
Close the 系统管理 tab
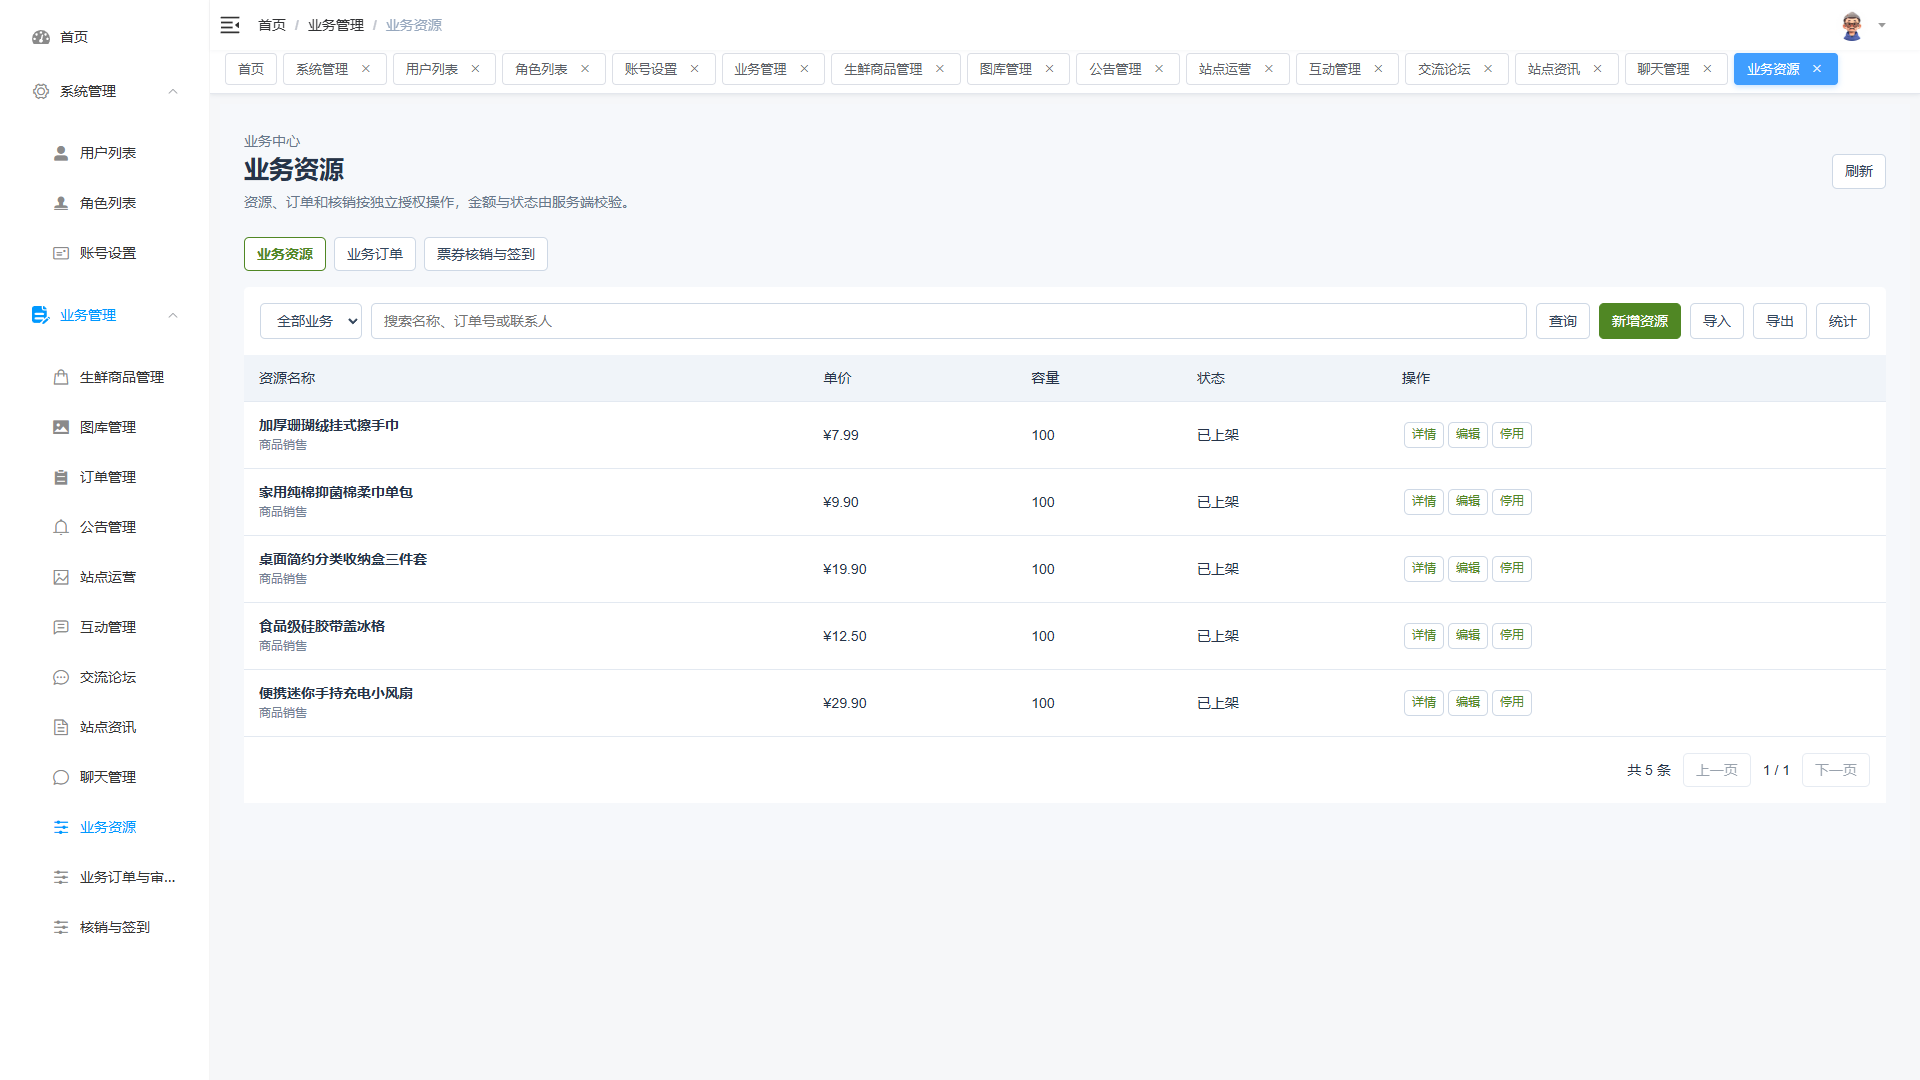pyautogui.click(x=366, y=69)
